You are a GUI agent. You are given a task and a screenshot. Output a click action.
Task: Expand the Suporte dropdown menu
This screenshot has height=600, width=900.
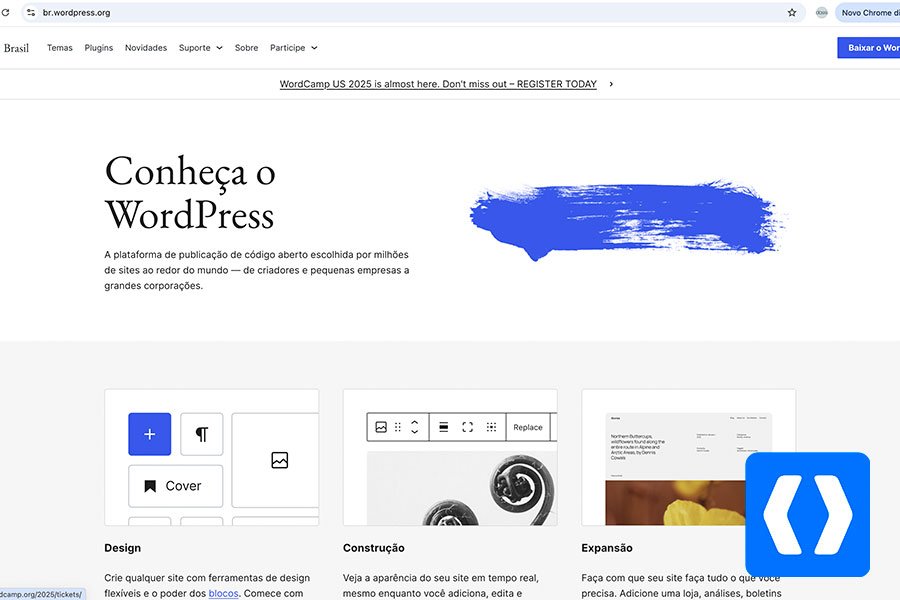click(200, 48)
